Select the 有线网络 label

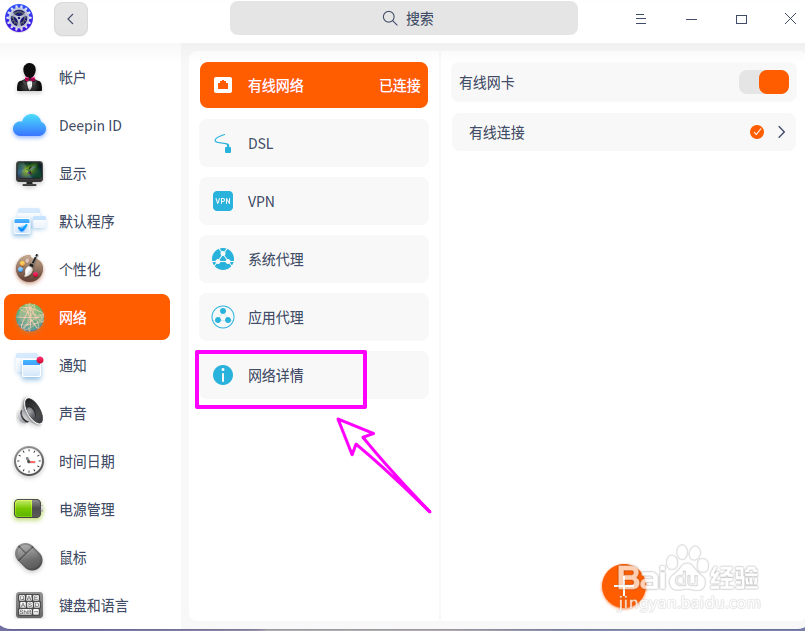276,85
